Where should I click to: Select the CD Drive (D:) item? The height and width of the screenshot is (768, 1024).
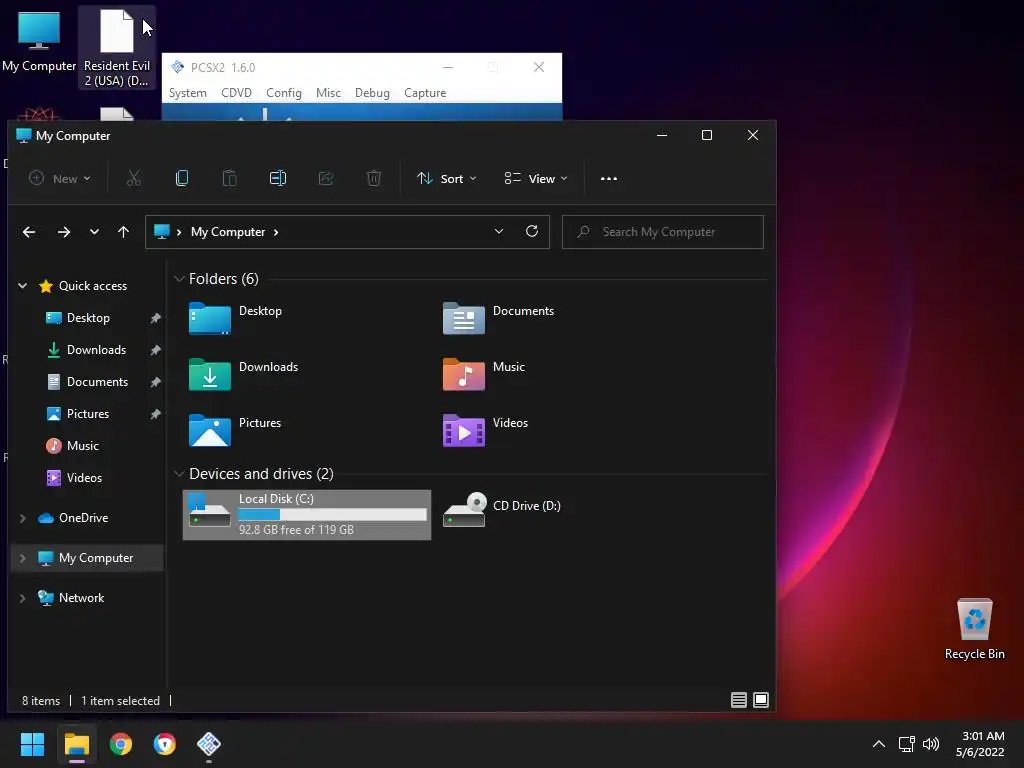(x=502, y=509)
